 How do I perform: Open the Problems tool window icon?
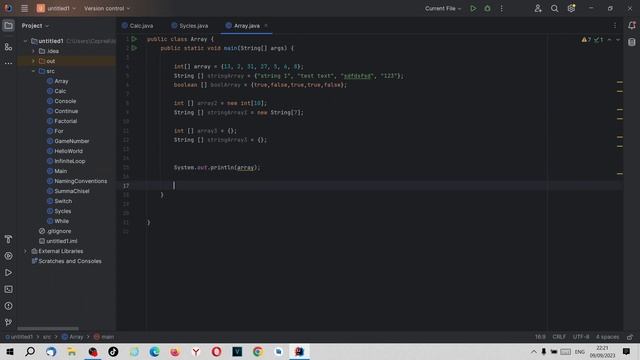[x=8, y=306]
